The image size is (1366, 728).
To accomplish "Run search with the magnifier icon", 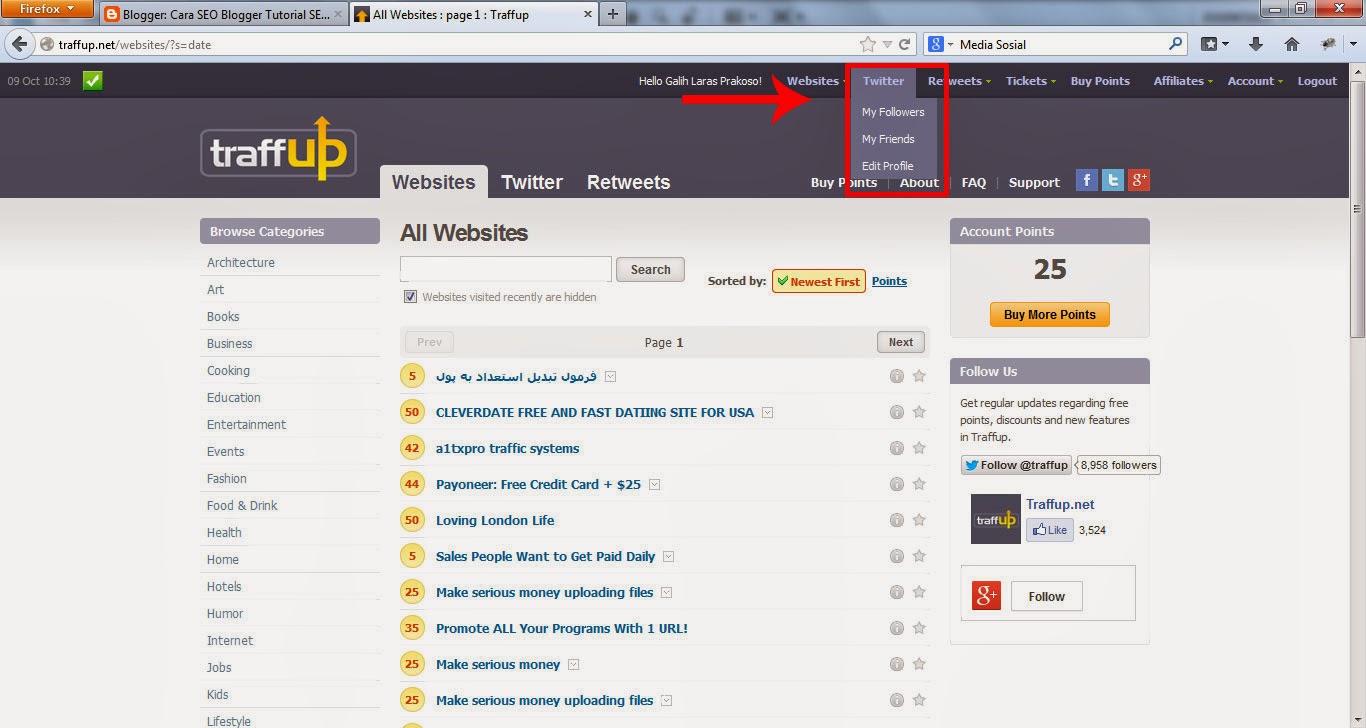I will (x=1176, y=44).
